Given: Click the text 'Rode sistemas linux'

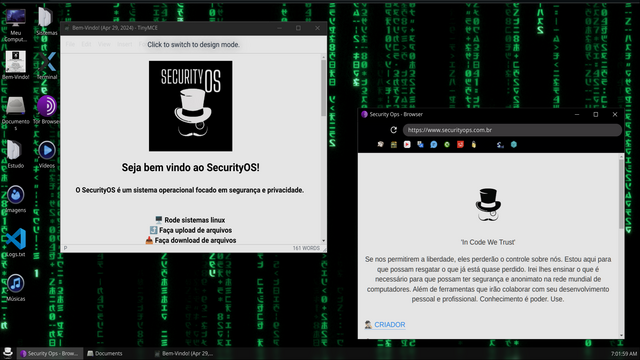Looking at the screenshot, I should [x=194, y=220].
